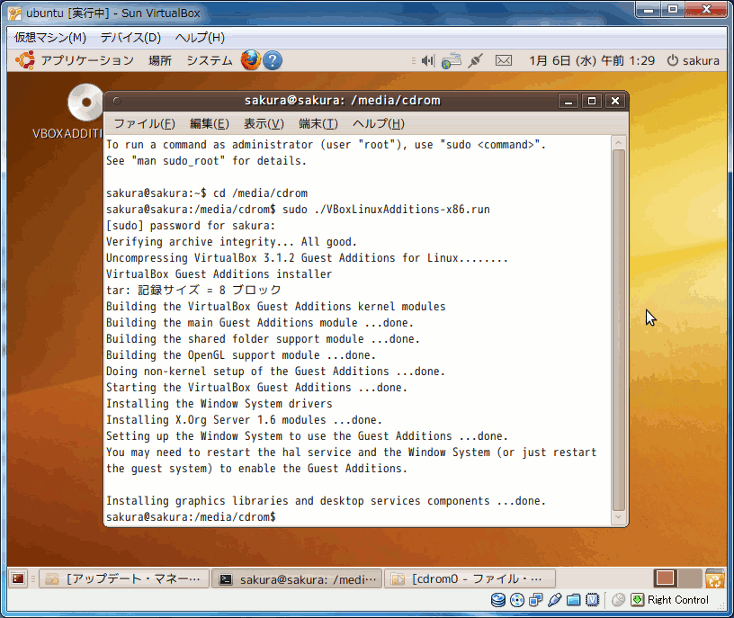This screenshot has width=734, height=618.
Task: Click the show desktop button
Action: [18, 578]
